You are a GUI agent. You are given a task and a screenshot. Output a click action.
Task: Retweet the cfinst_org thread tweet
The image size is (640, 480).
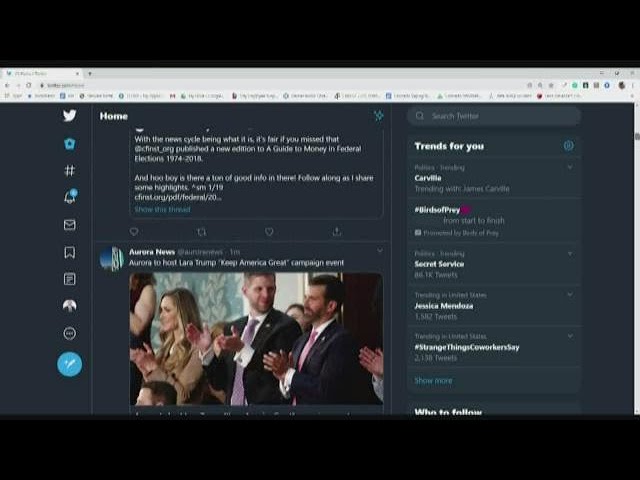coord(201,232)
